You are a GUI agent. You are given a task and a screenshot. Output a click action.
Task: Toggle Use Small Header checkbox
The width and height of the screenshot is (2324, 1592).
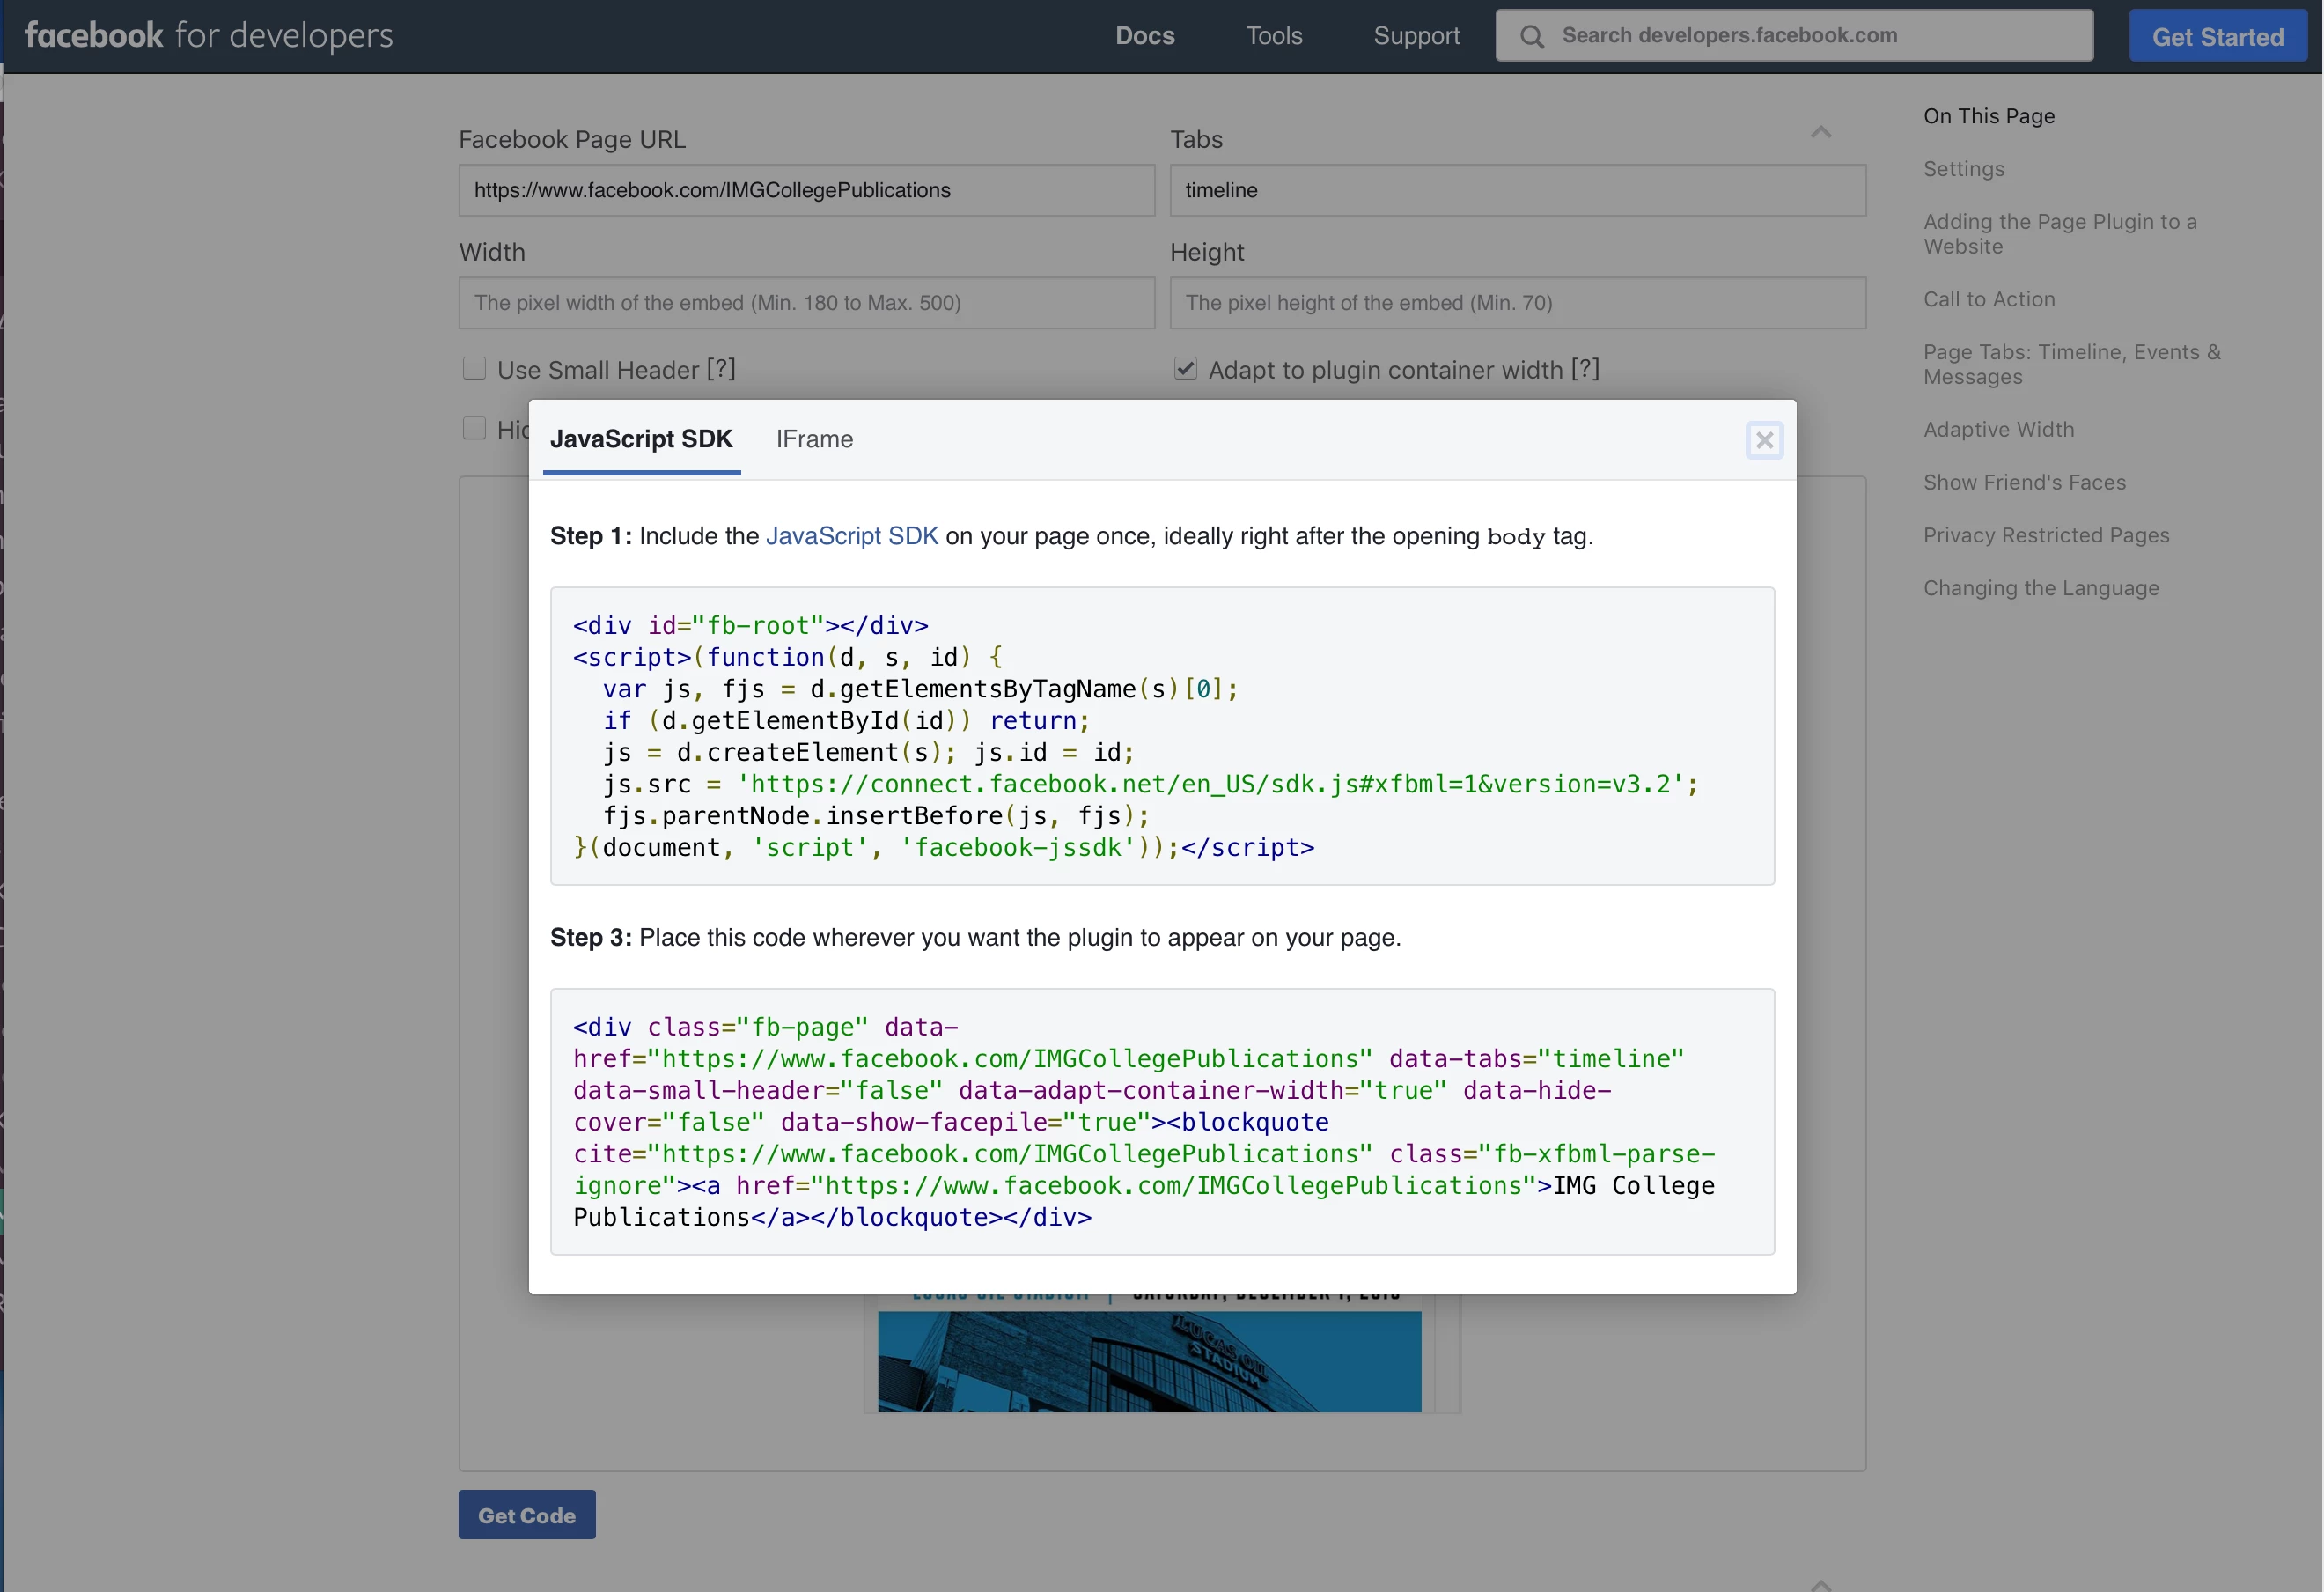click(474, 369)
